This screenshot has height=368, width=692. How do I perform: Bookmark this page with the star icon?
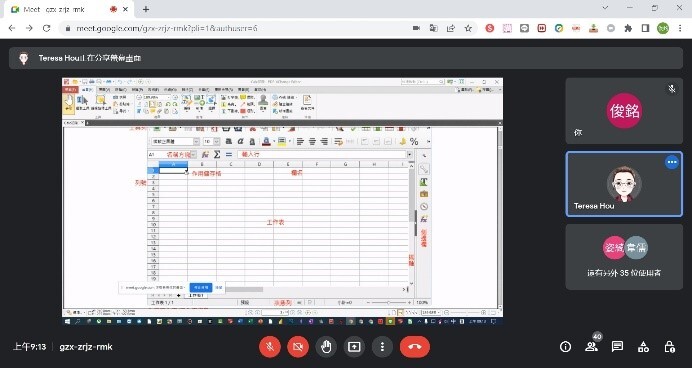click(x=468, y=28)
